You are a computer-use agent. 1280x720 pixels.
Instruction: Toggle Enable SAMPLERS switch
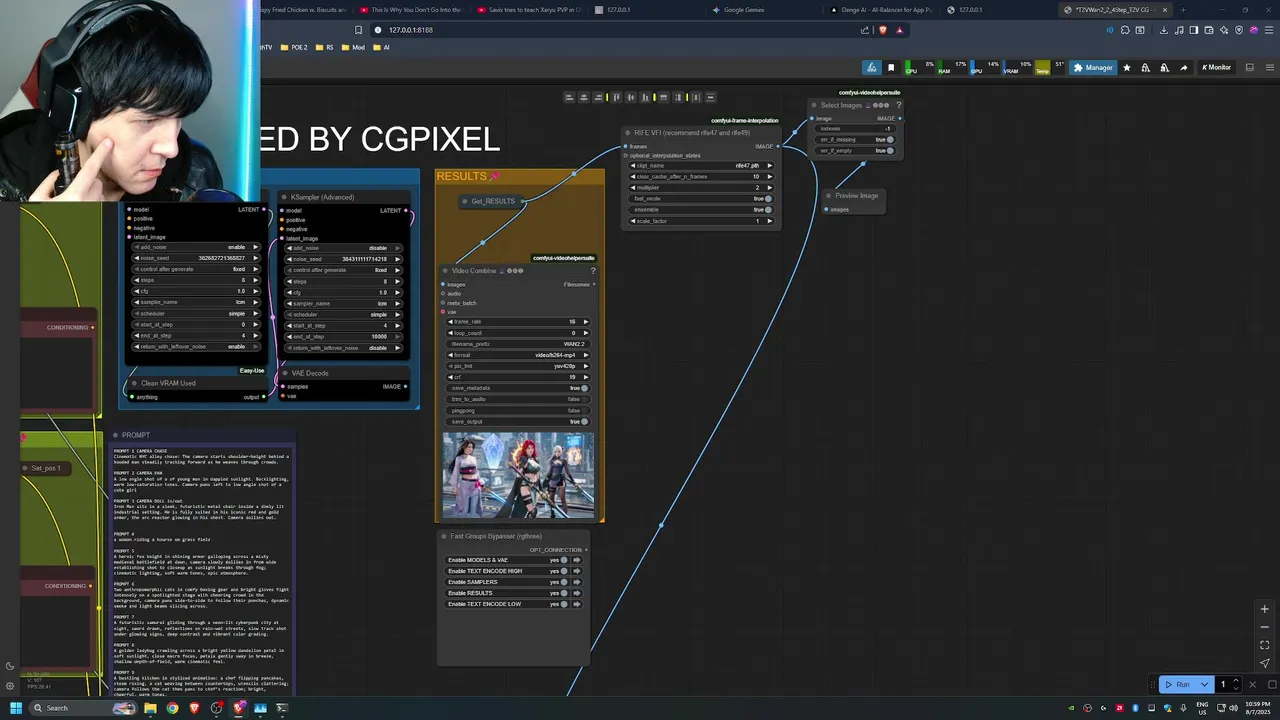click(564, 582)
